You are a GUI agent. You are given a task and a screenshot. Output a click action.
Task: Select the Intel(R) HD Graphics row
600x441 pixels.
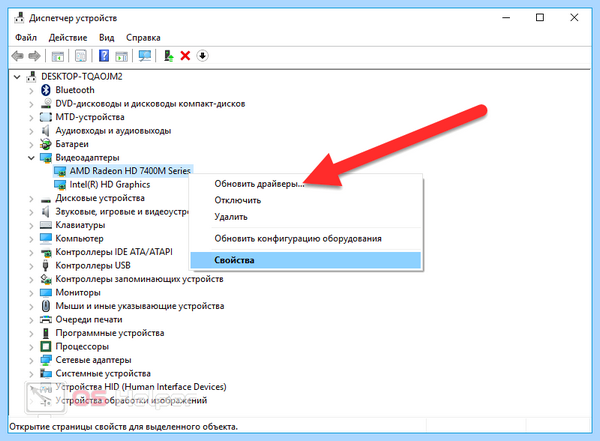point(109,185)
